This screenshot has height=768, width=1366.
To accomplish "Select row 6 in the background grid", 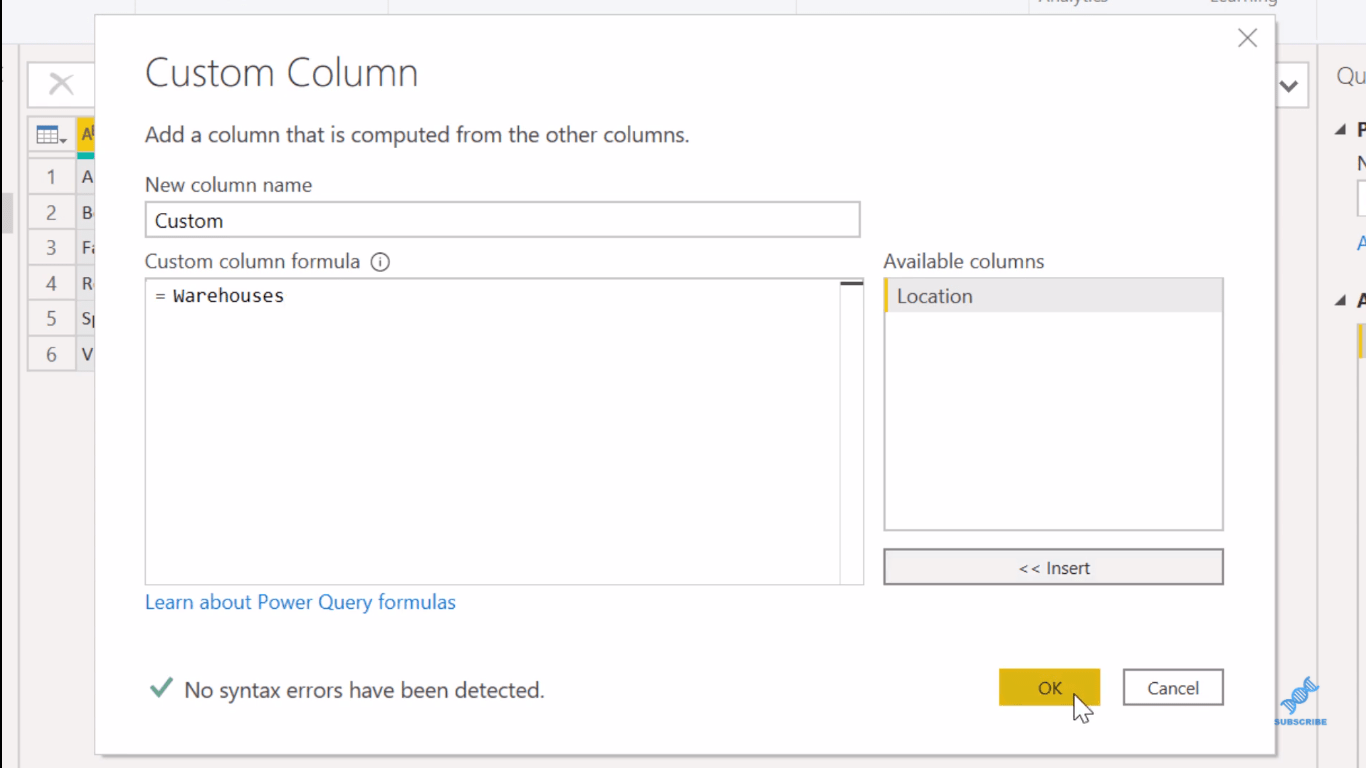I will (51, 354).
